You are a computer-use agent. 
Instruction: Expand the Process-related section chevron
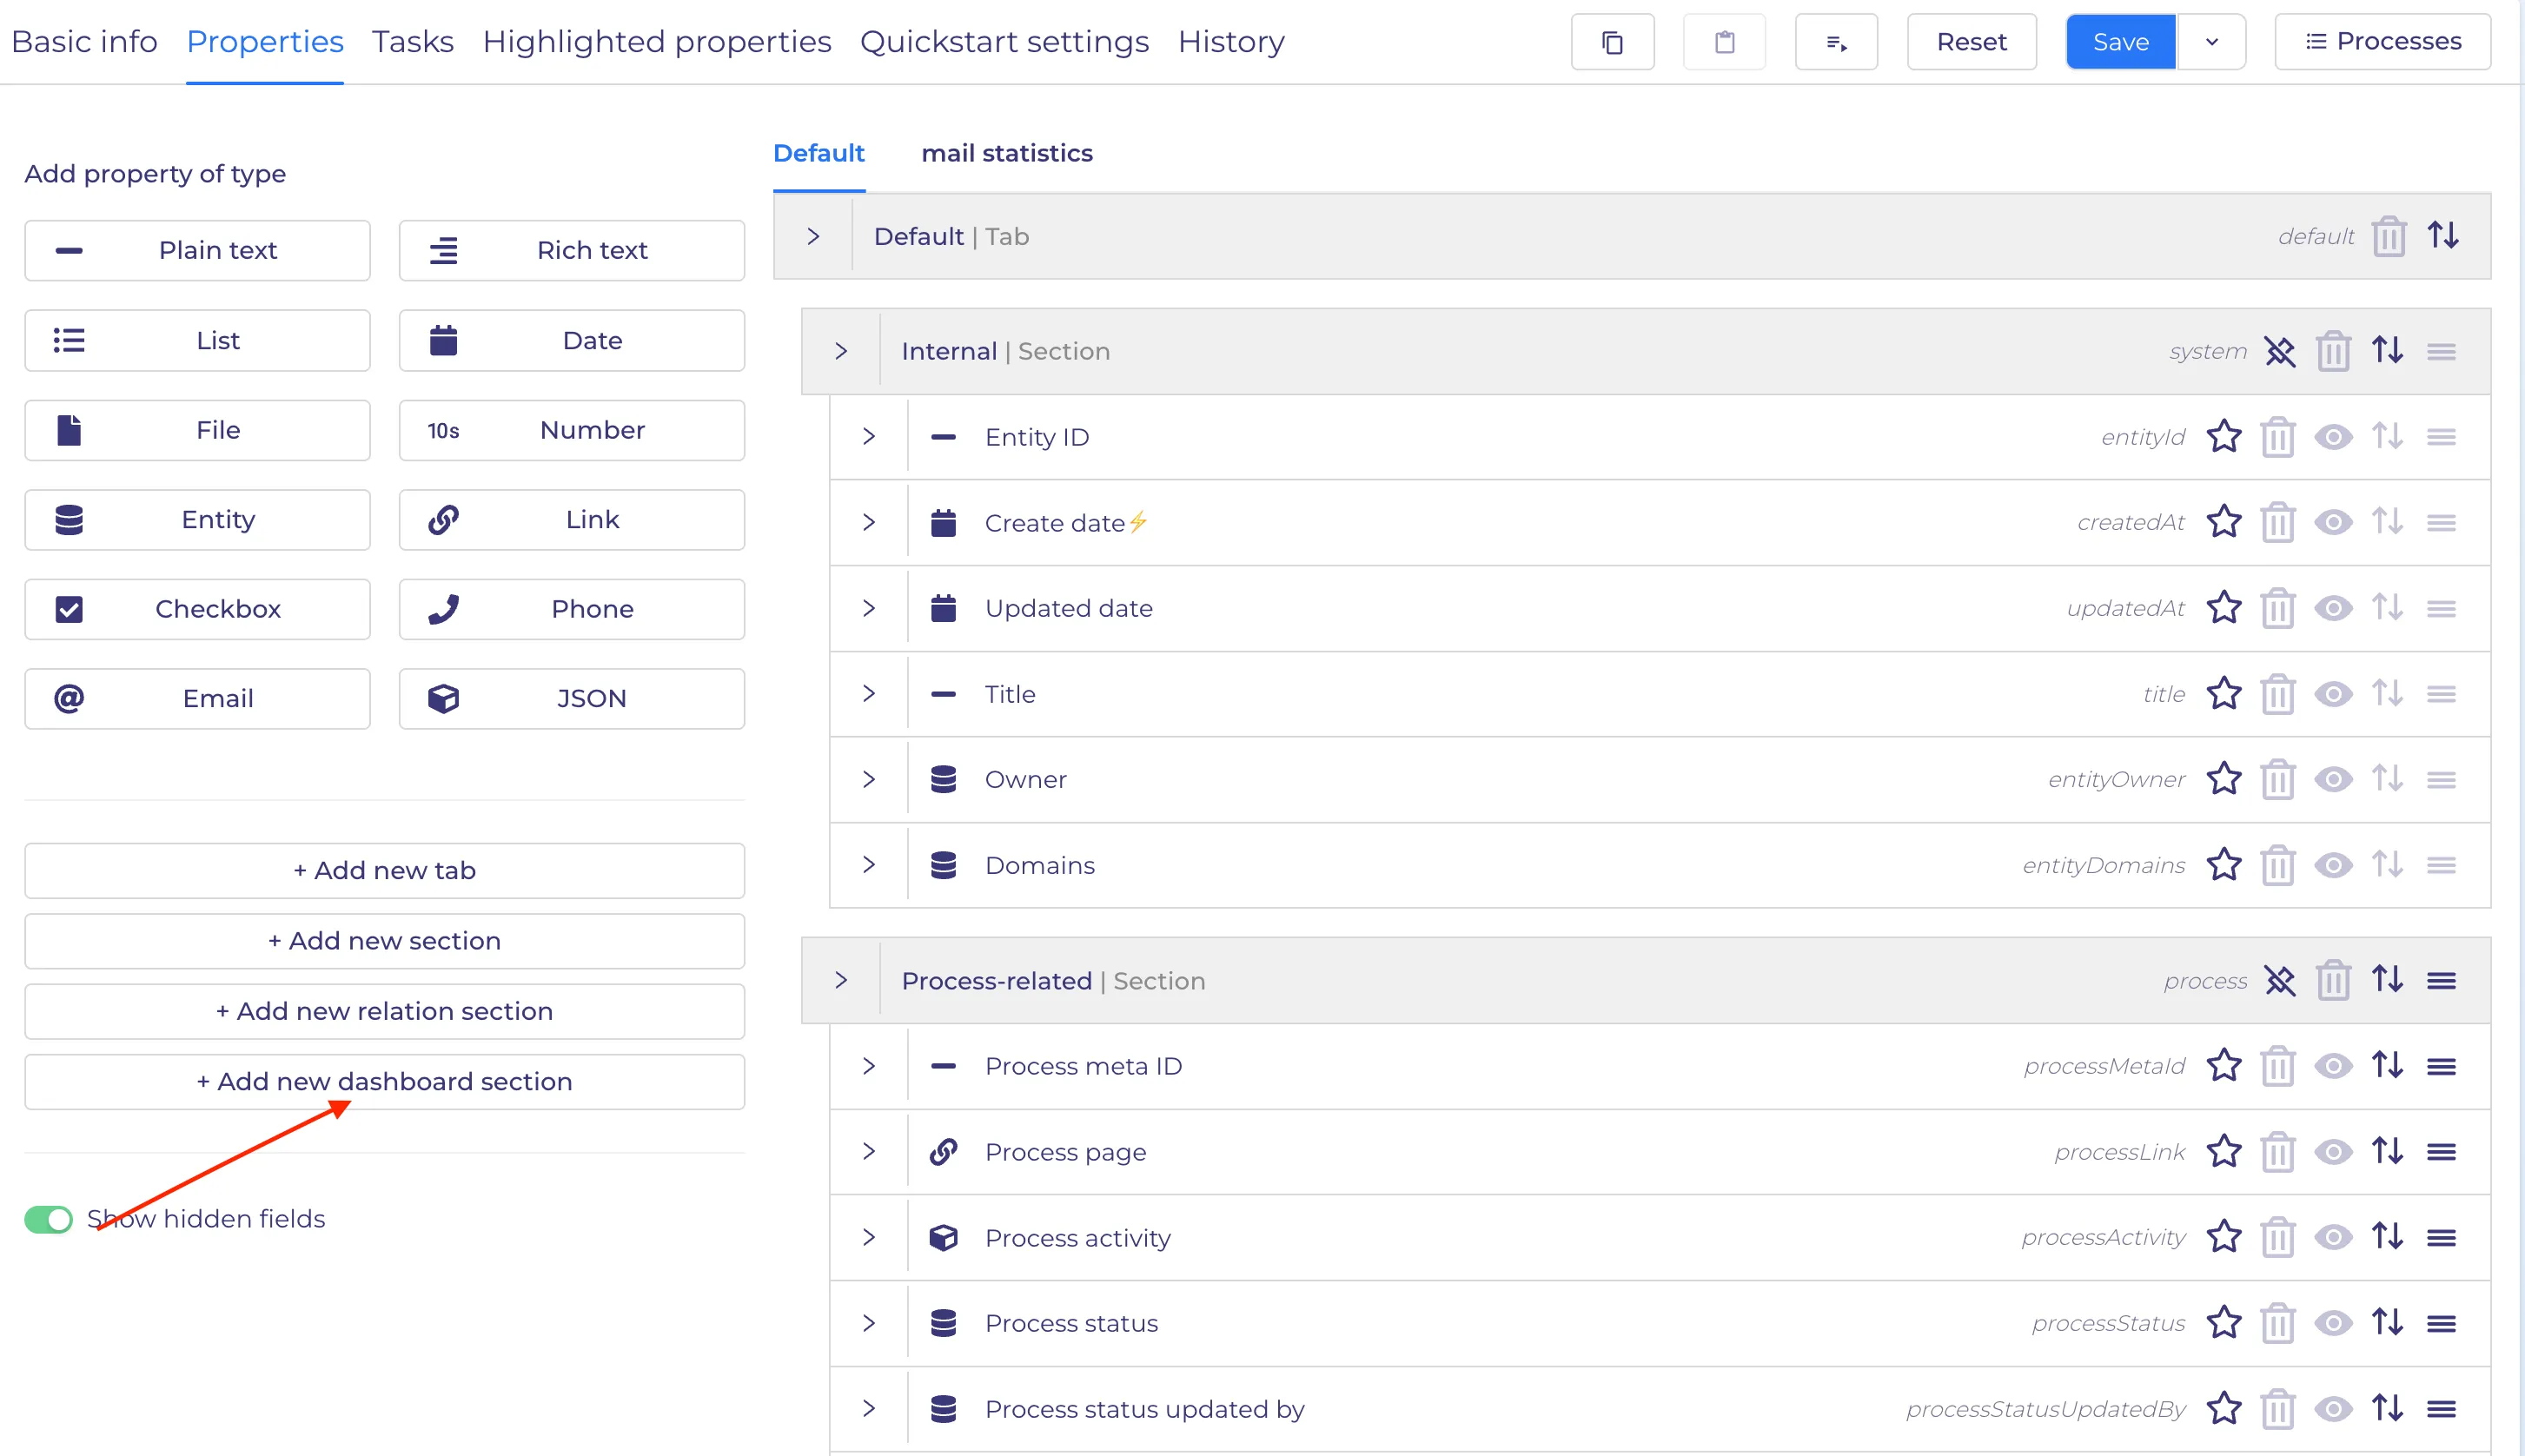(840, 980)
